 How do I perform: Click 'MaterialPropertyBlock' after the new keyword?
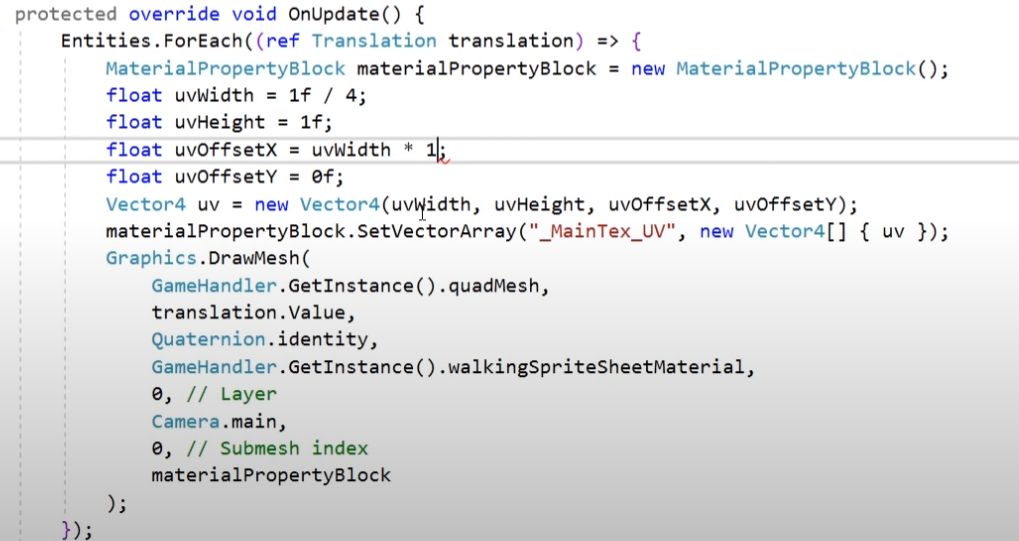[x=796, y=68]
